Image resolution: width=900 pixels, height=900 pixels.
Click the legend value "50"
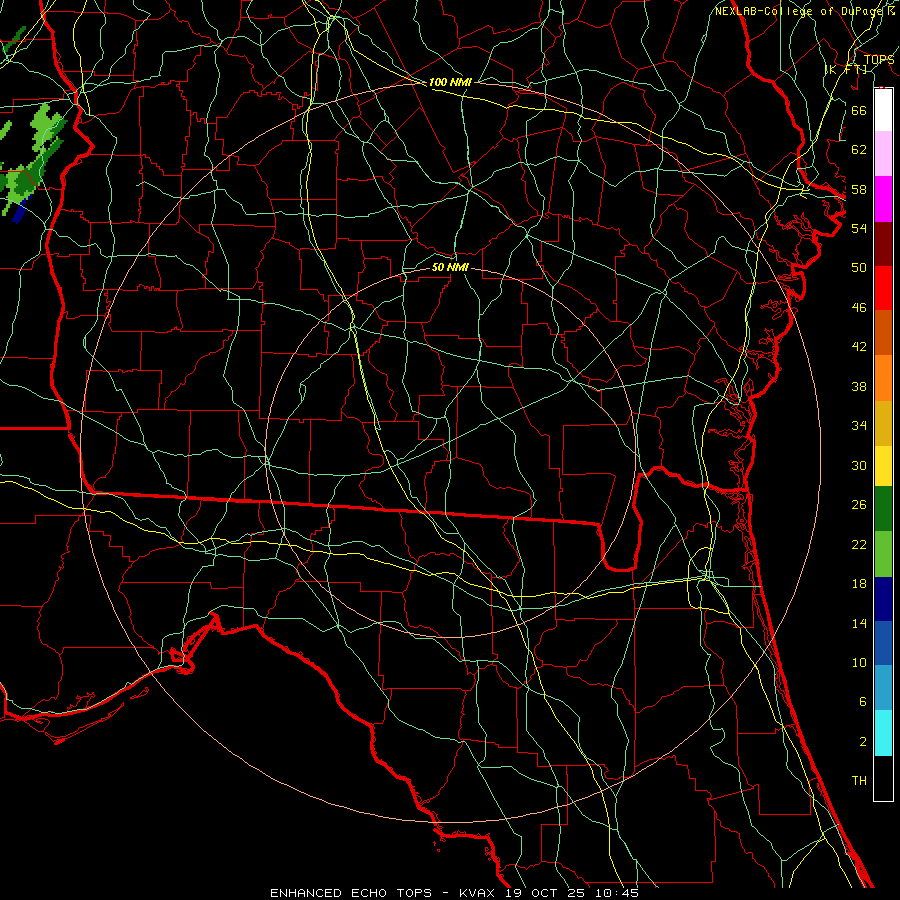tap(859, 268)
